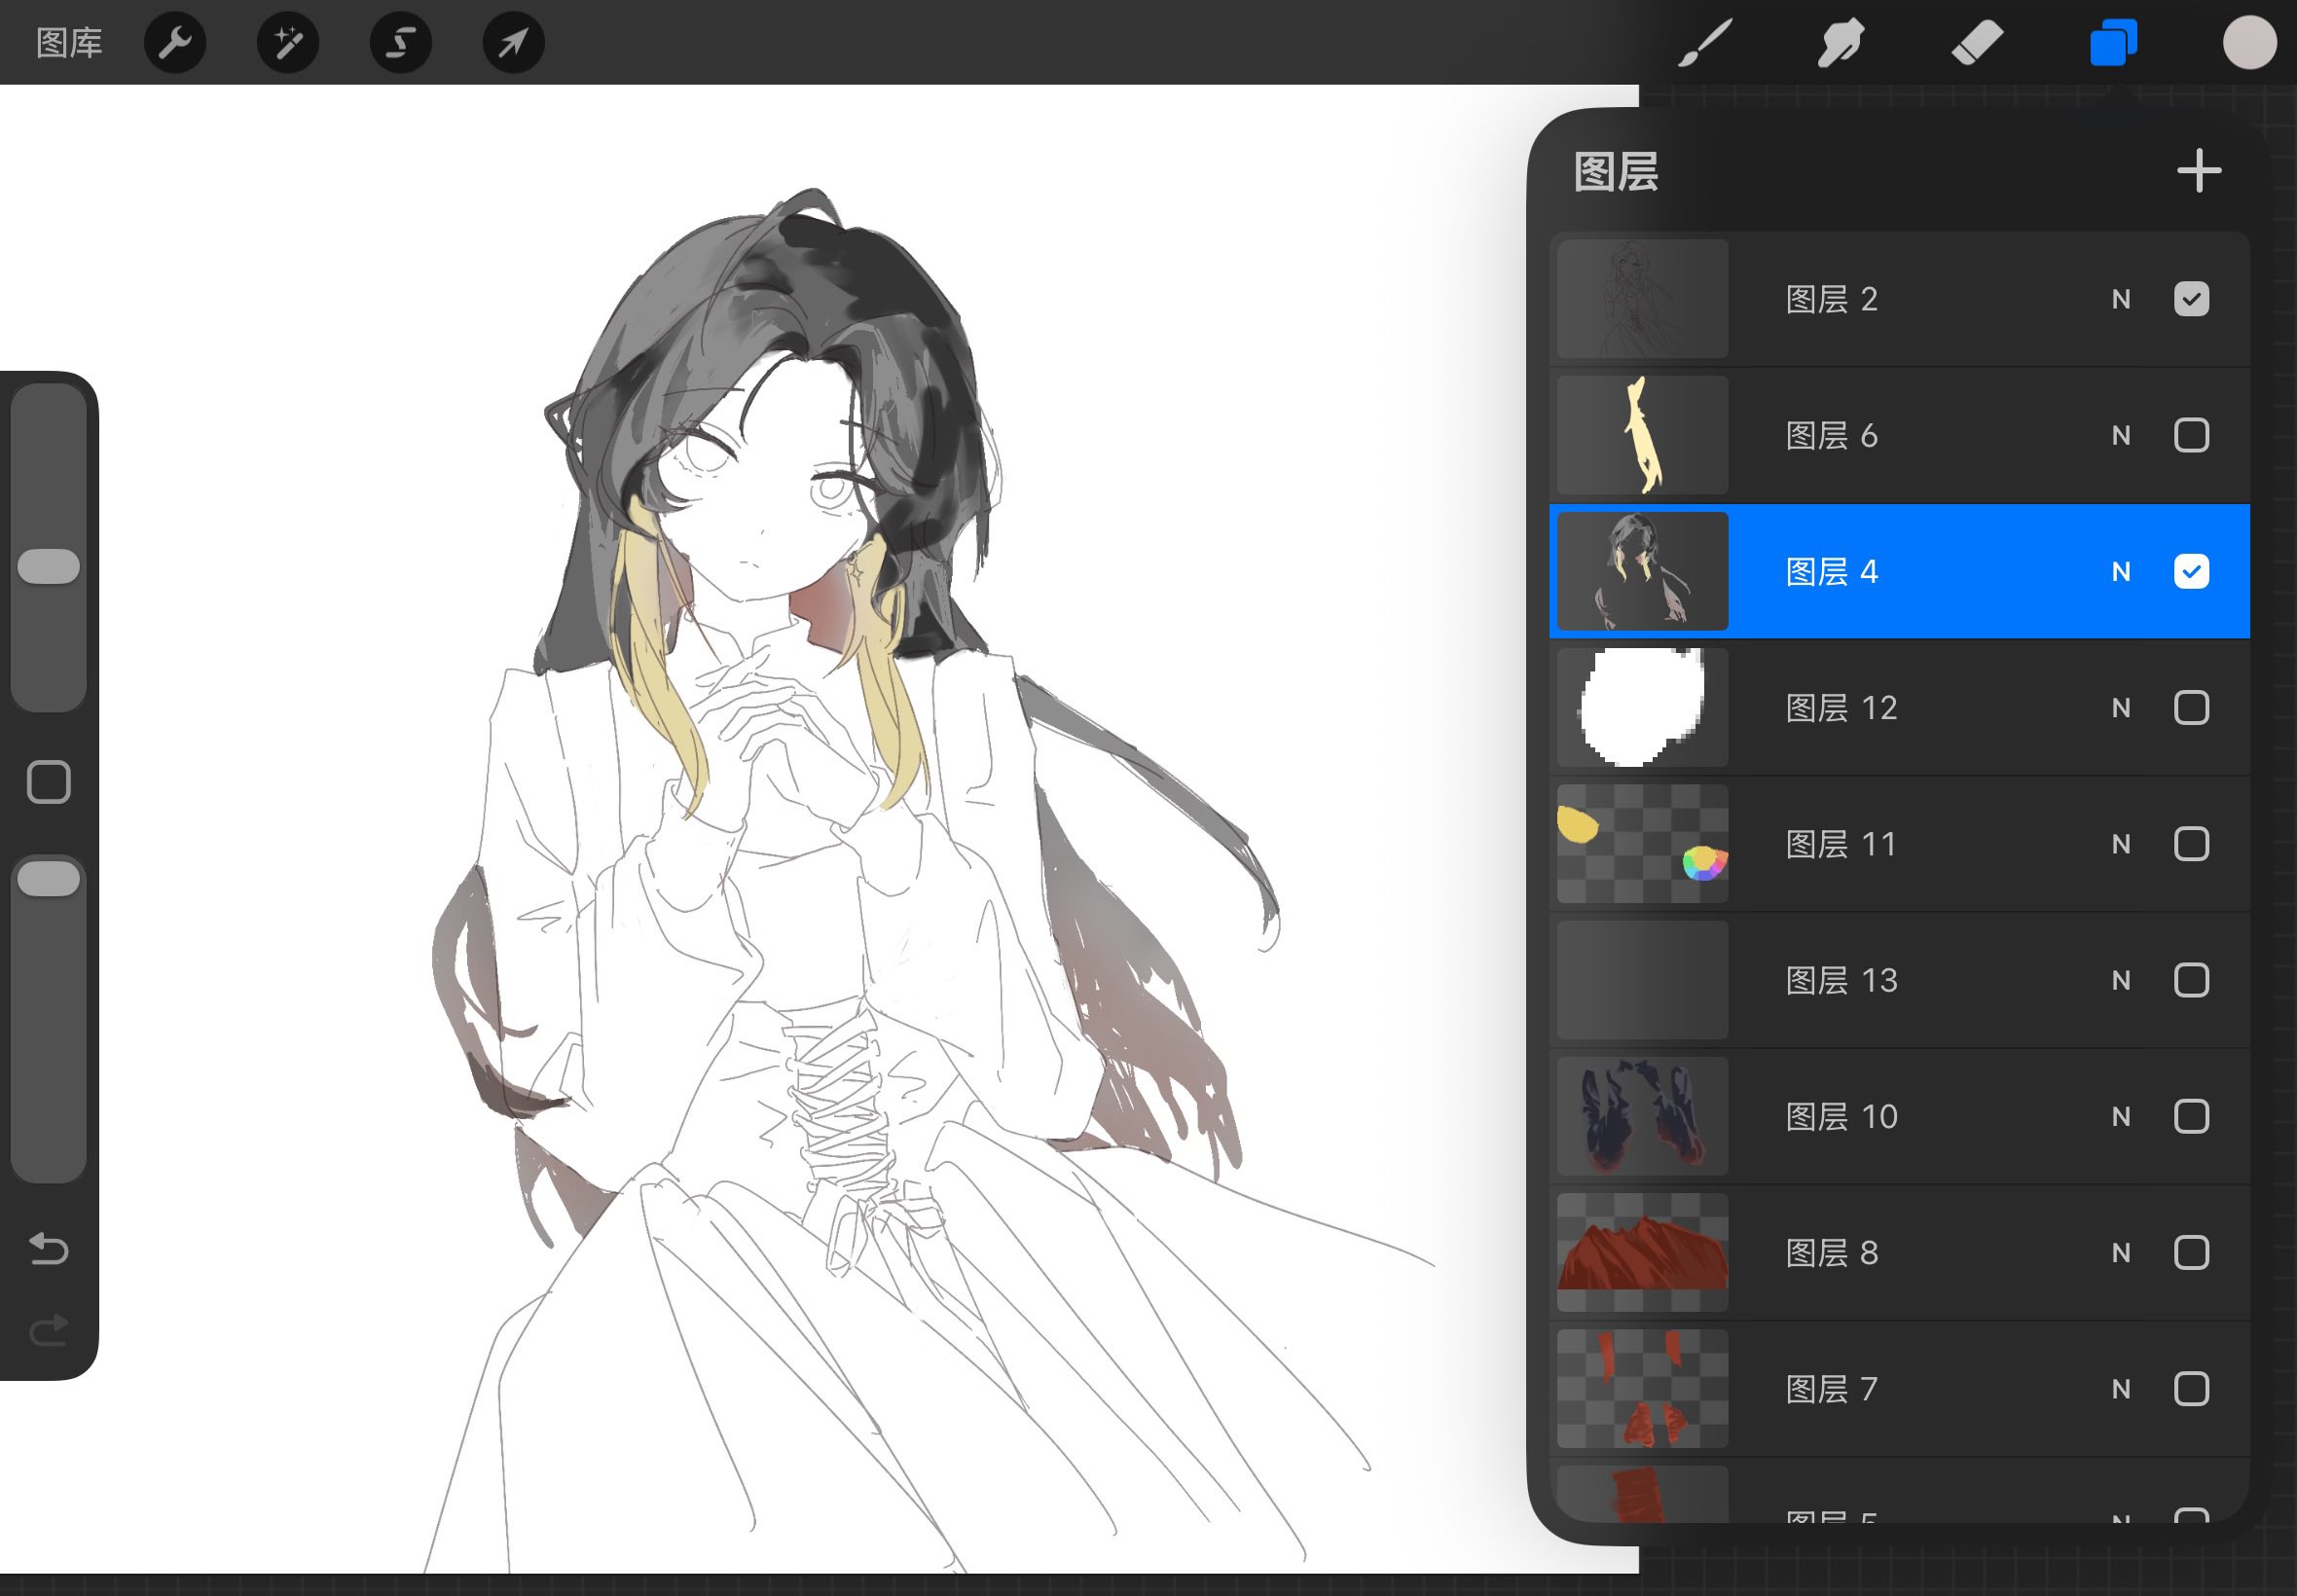Viewport: 2297px width, 1596px height.
Task: Select the Brush tool
Action: 1705,43
